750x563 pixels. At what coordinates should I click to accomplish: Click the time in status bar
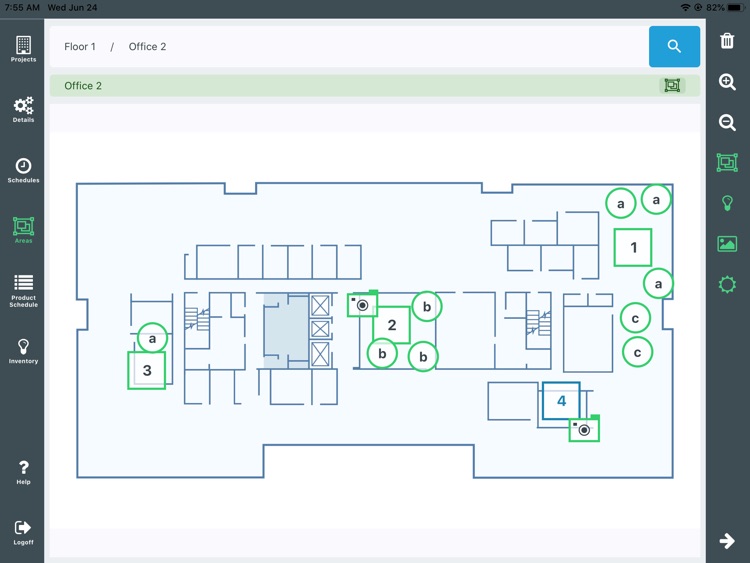22,8
